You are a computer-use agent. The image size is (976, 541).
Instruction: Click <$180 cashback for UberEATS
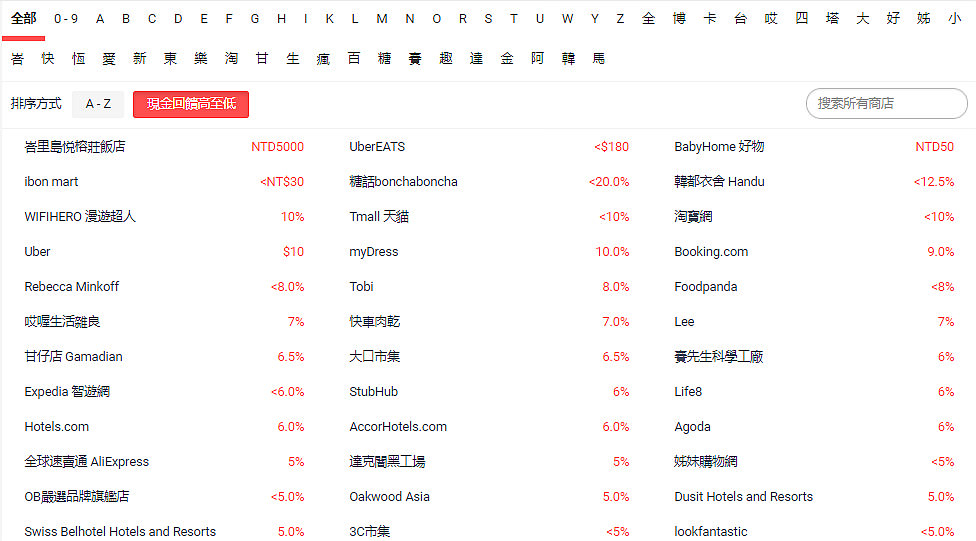tap(612, 147)
